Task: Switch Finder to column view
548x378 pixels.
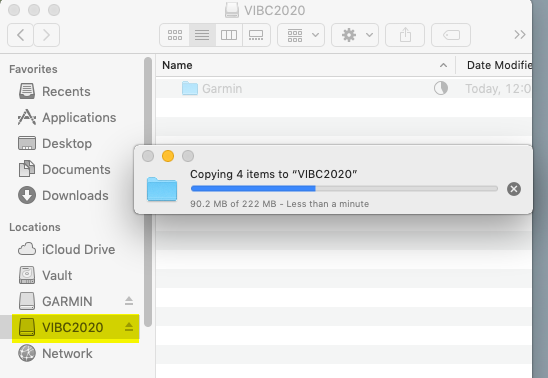Action: pyautogui.click(x=229, y=35)
